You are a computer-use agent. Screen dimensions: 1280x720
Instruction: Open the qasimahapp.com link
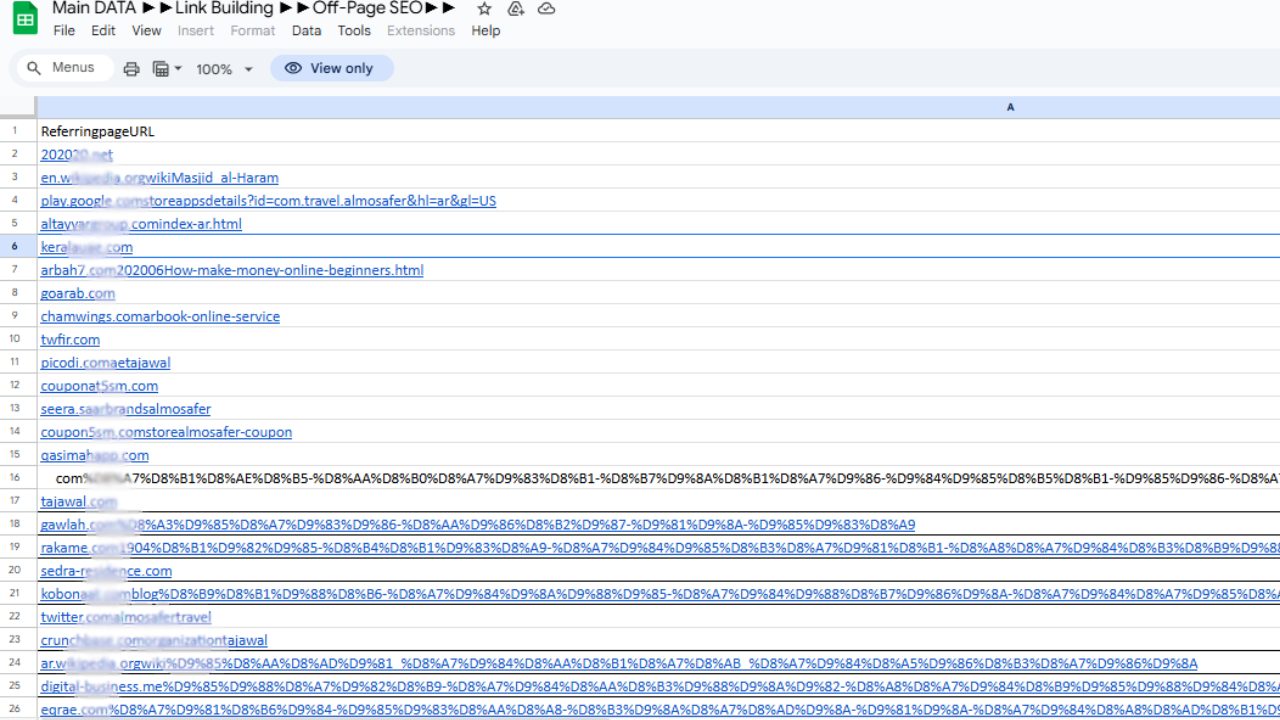tap(95, 455)
